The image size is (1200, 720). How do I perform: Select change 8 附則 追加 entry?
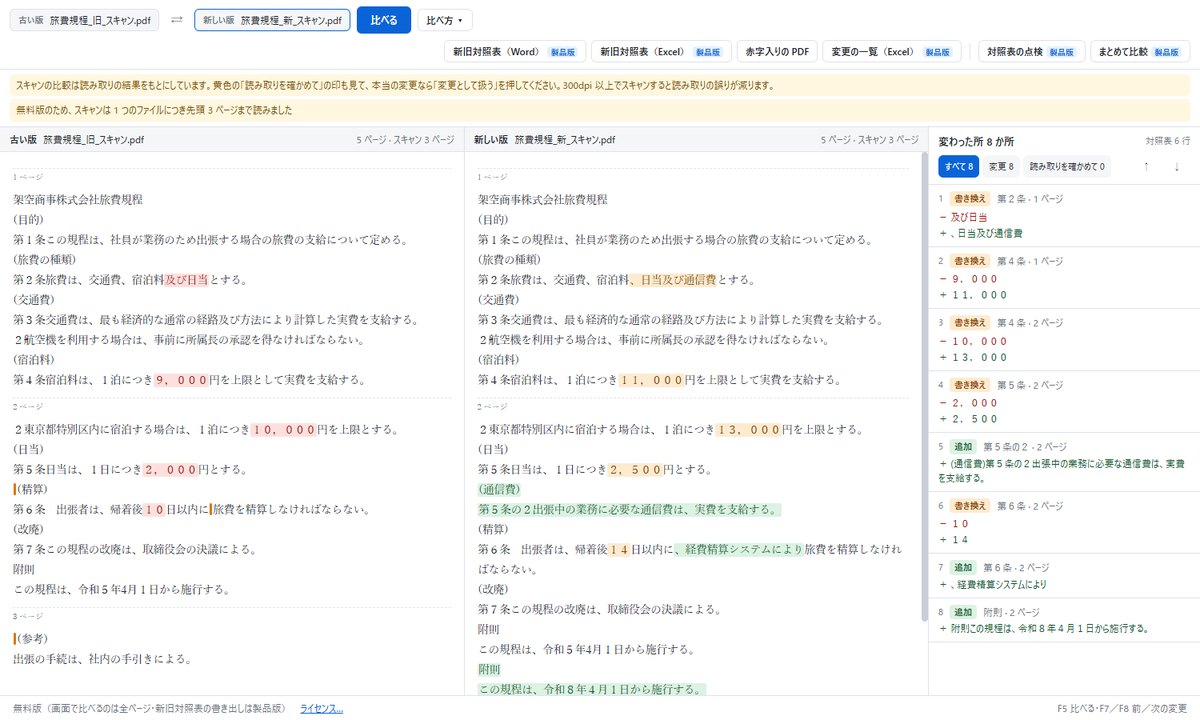[x=1064, y=620]
